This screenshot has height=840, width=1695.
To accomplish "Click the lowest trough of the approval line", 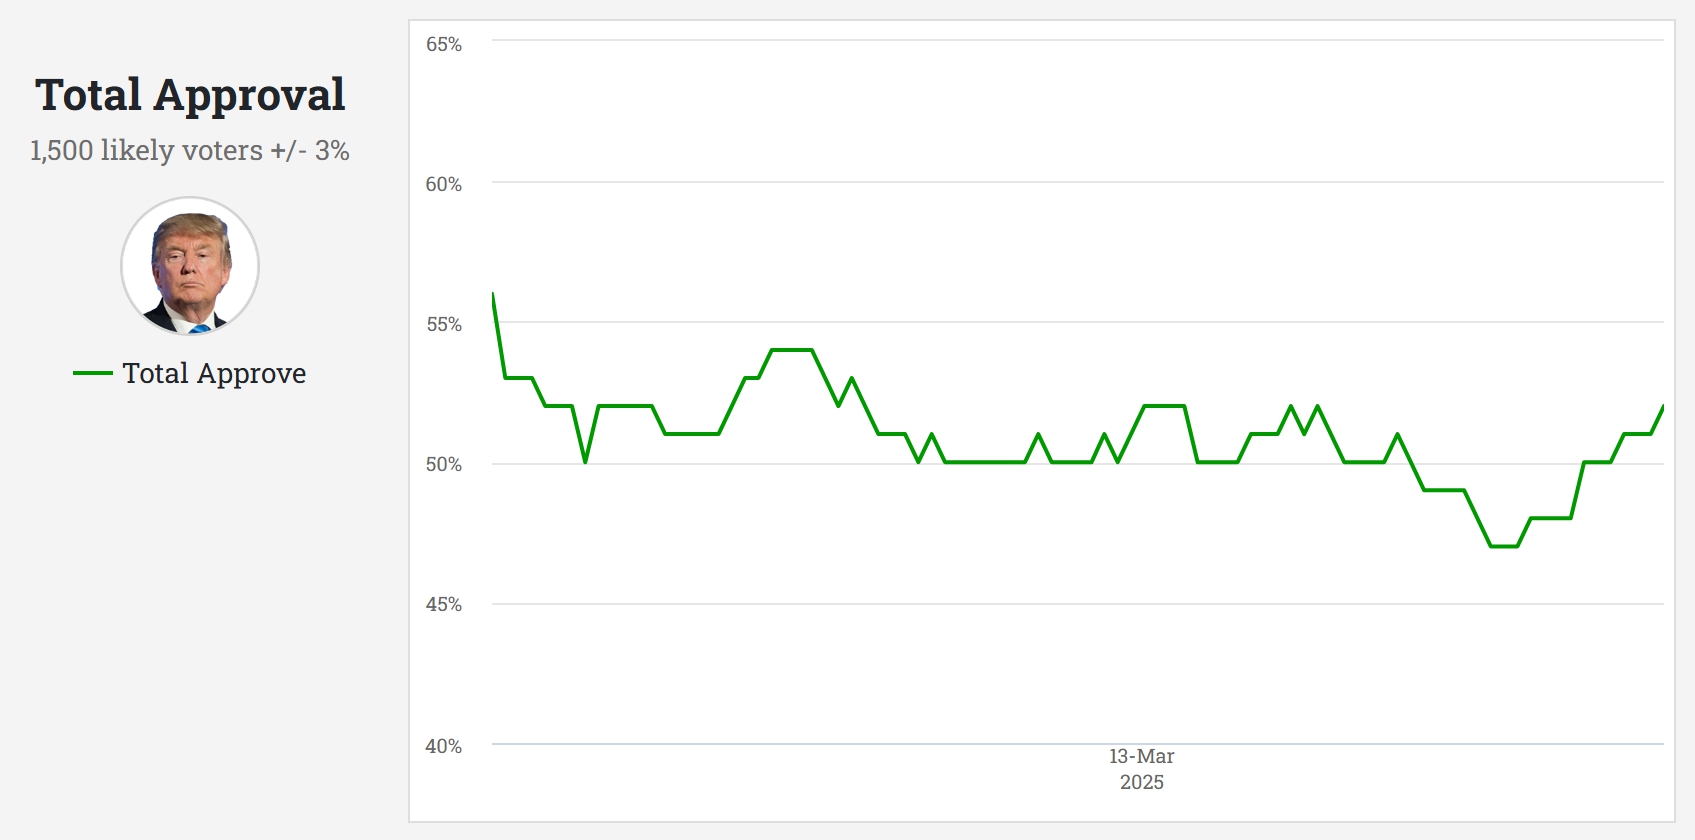I will pos(1504,546).
